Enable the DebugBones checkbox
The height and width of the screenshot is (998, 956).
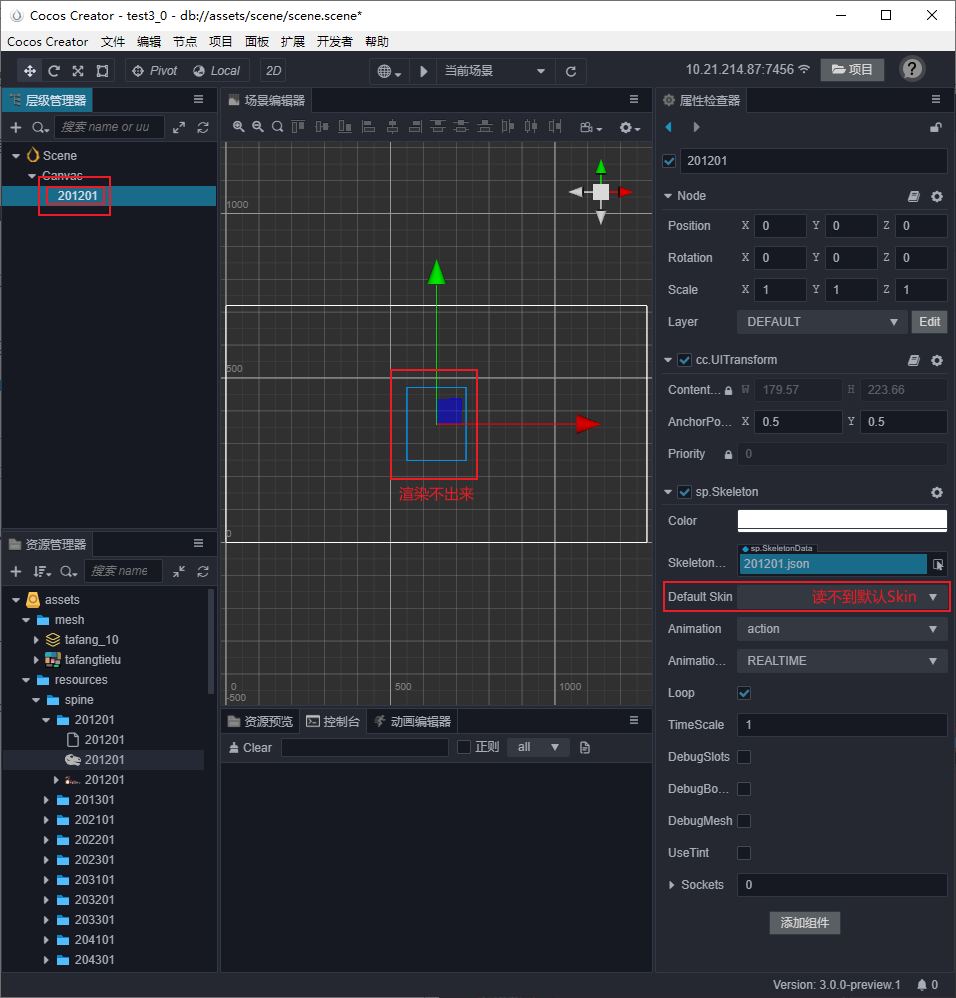(x=744, y=789)
